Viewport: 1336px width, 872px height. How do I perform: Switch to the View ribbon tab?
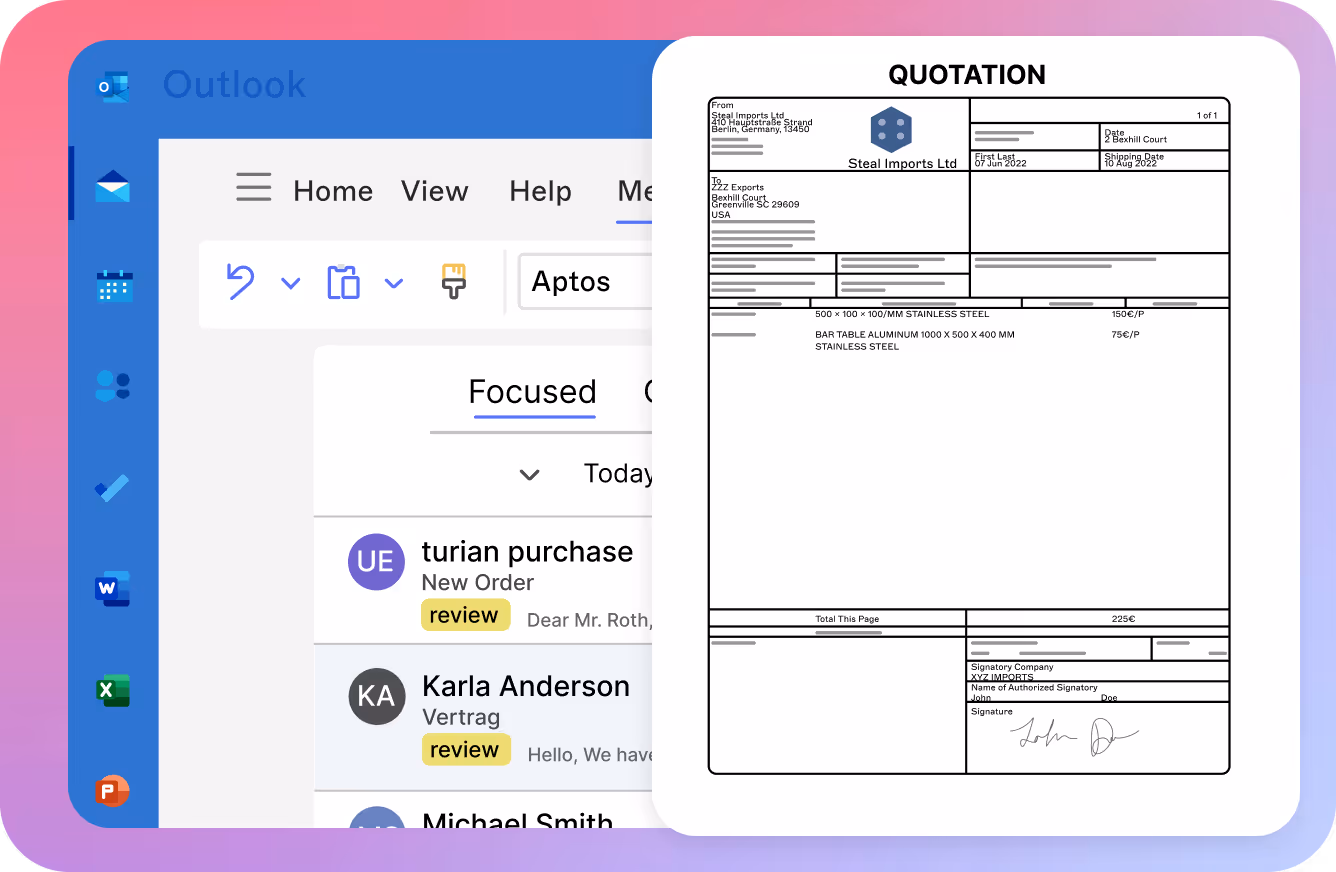coord(435,191)
